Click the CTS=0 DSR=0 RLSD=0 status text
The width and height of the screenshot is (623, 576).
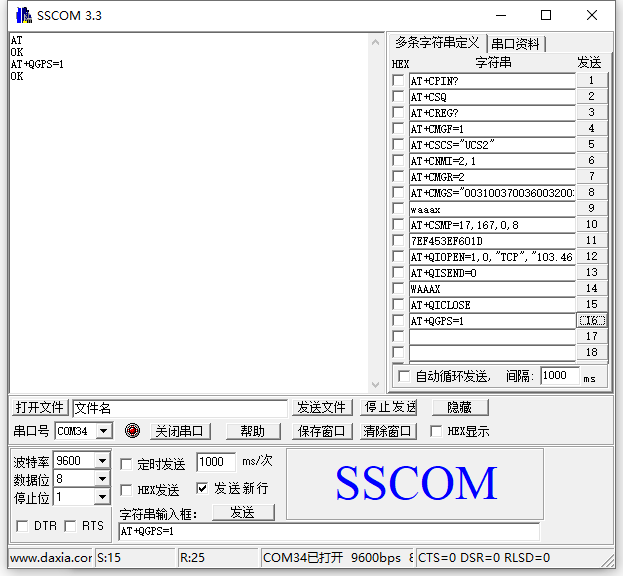pyautogui.click(x=484, y=558)
